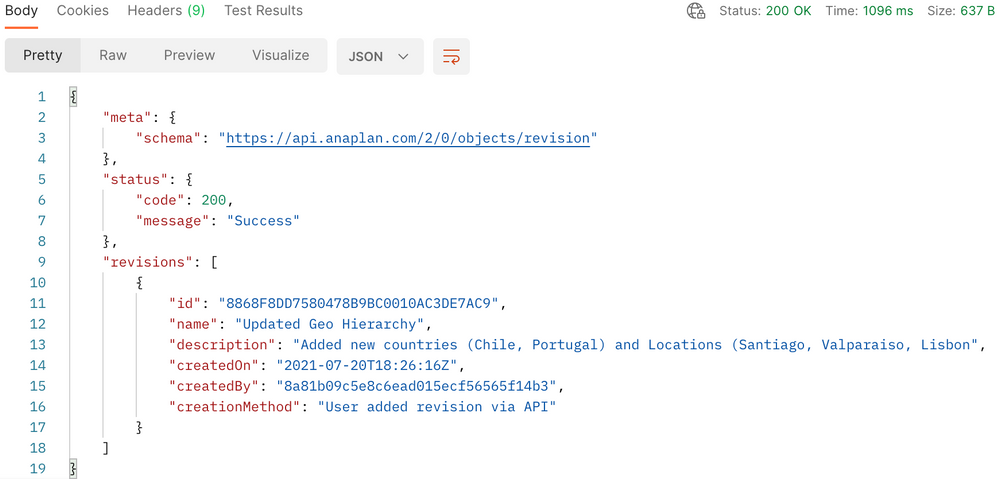Click the Status 200 OK indicator
The image size is (999, 479).
click(765, 11)
